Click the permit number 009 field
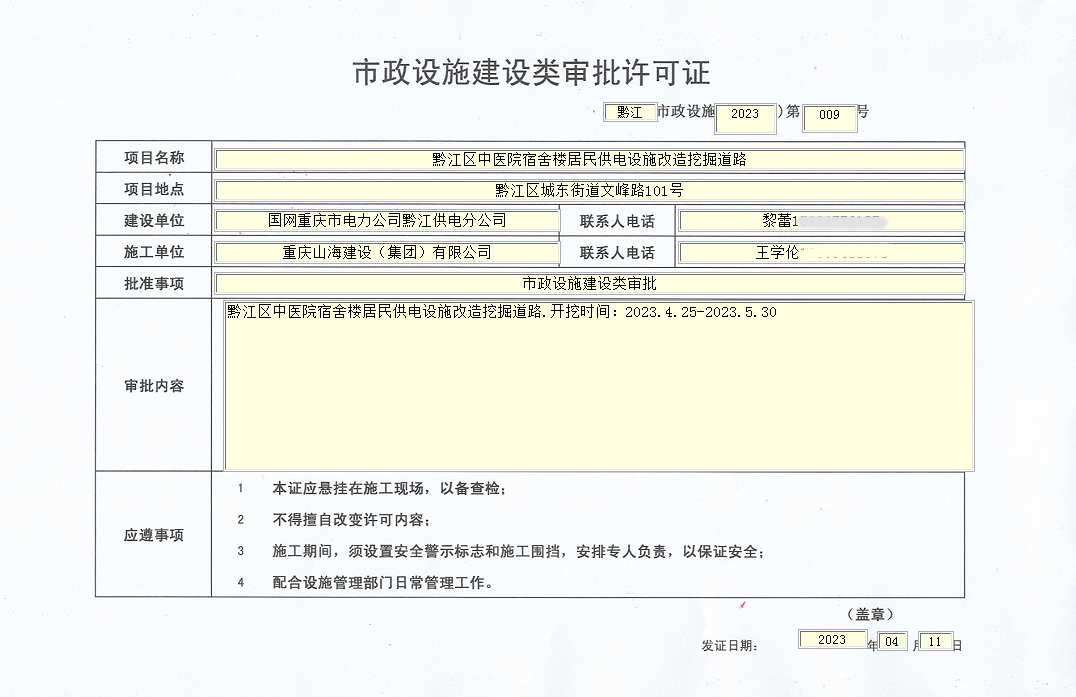Screen dimensions: 1076x697 coord(830,118)
